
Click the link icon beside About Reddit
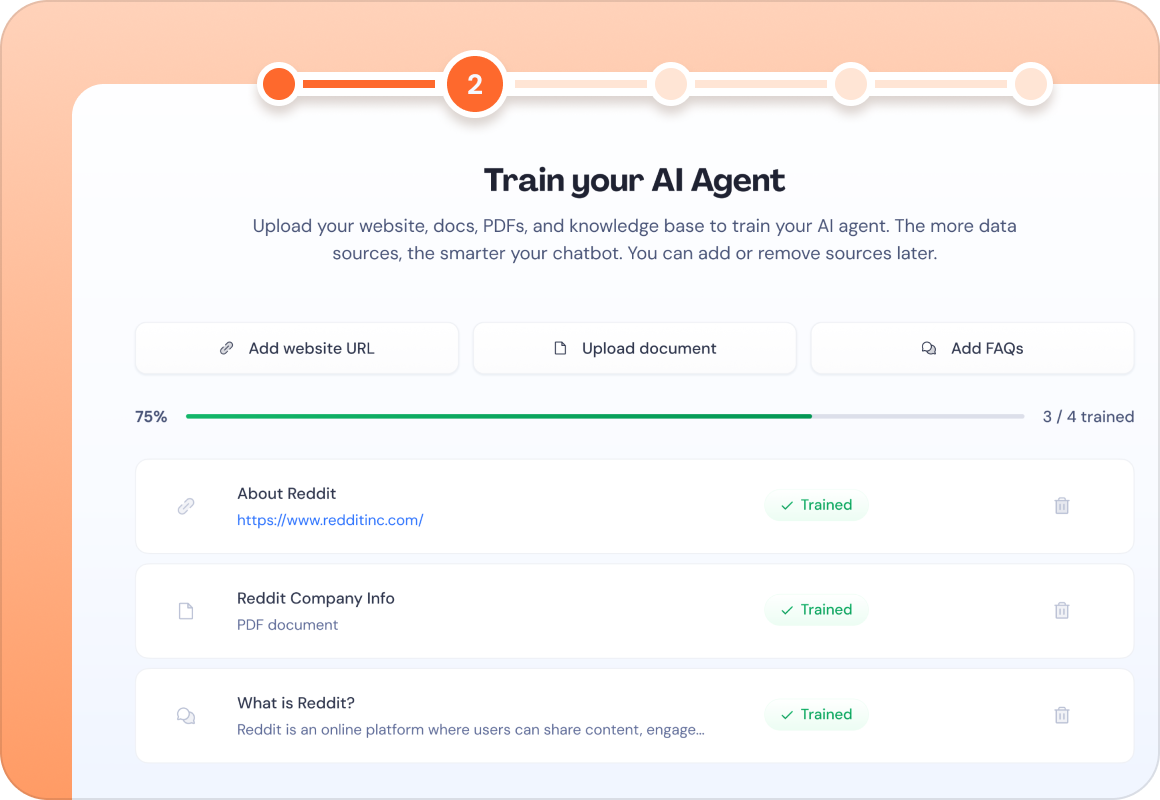click(x=186, y=506)
